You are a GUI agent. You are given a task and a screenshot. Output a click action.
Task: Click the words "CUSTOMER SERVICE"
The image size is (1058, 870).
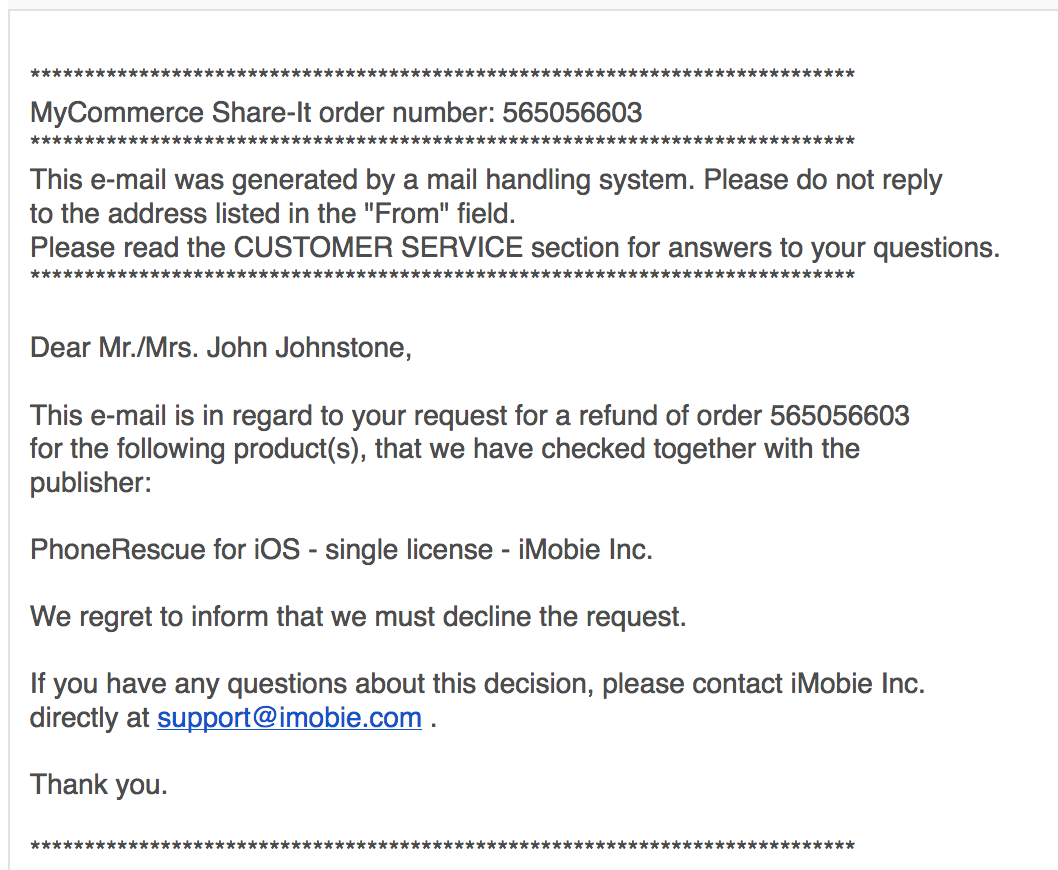coord(378,247)
